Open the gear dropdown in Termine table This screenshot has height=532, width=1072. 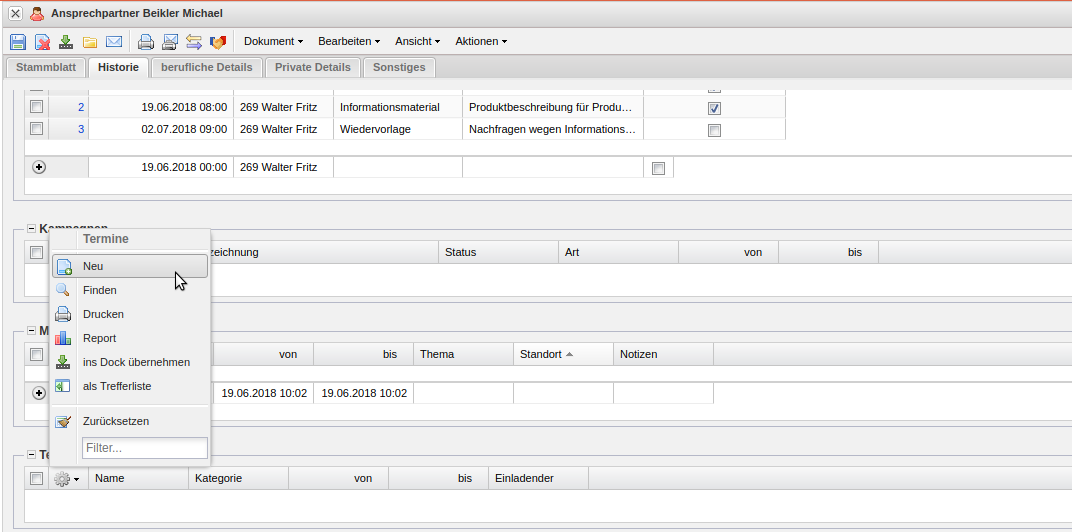point(67,479)
